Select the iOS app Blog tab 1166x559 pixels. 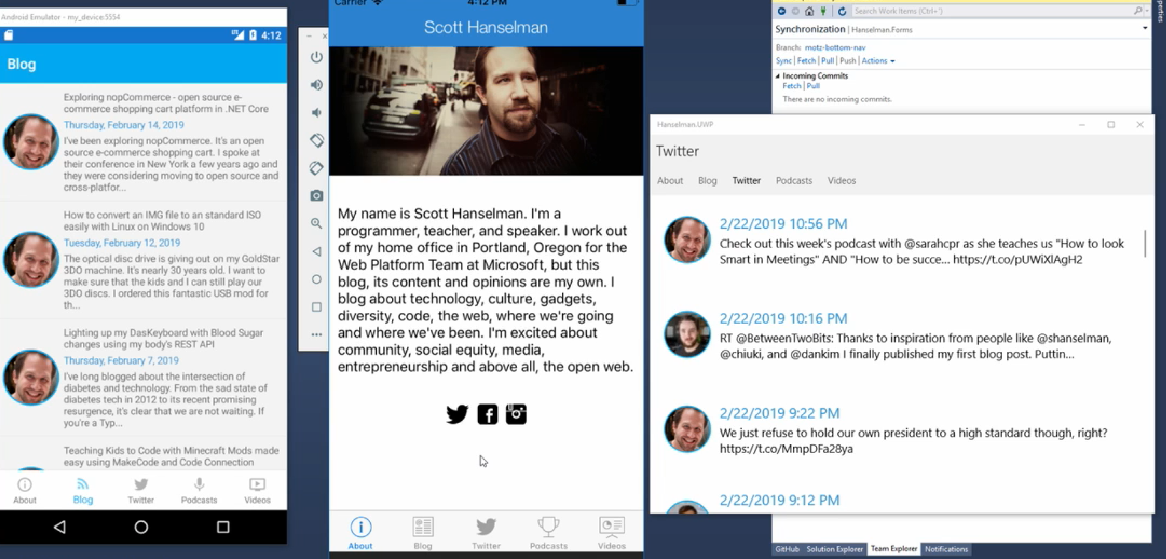pos(423,533)
